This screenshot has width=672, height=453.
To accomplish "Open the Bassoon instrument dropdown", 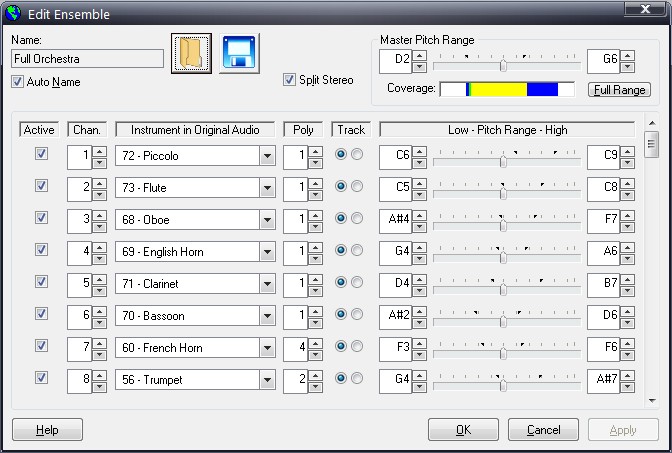I will click(x=267, y=316).
